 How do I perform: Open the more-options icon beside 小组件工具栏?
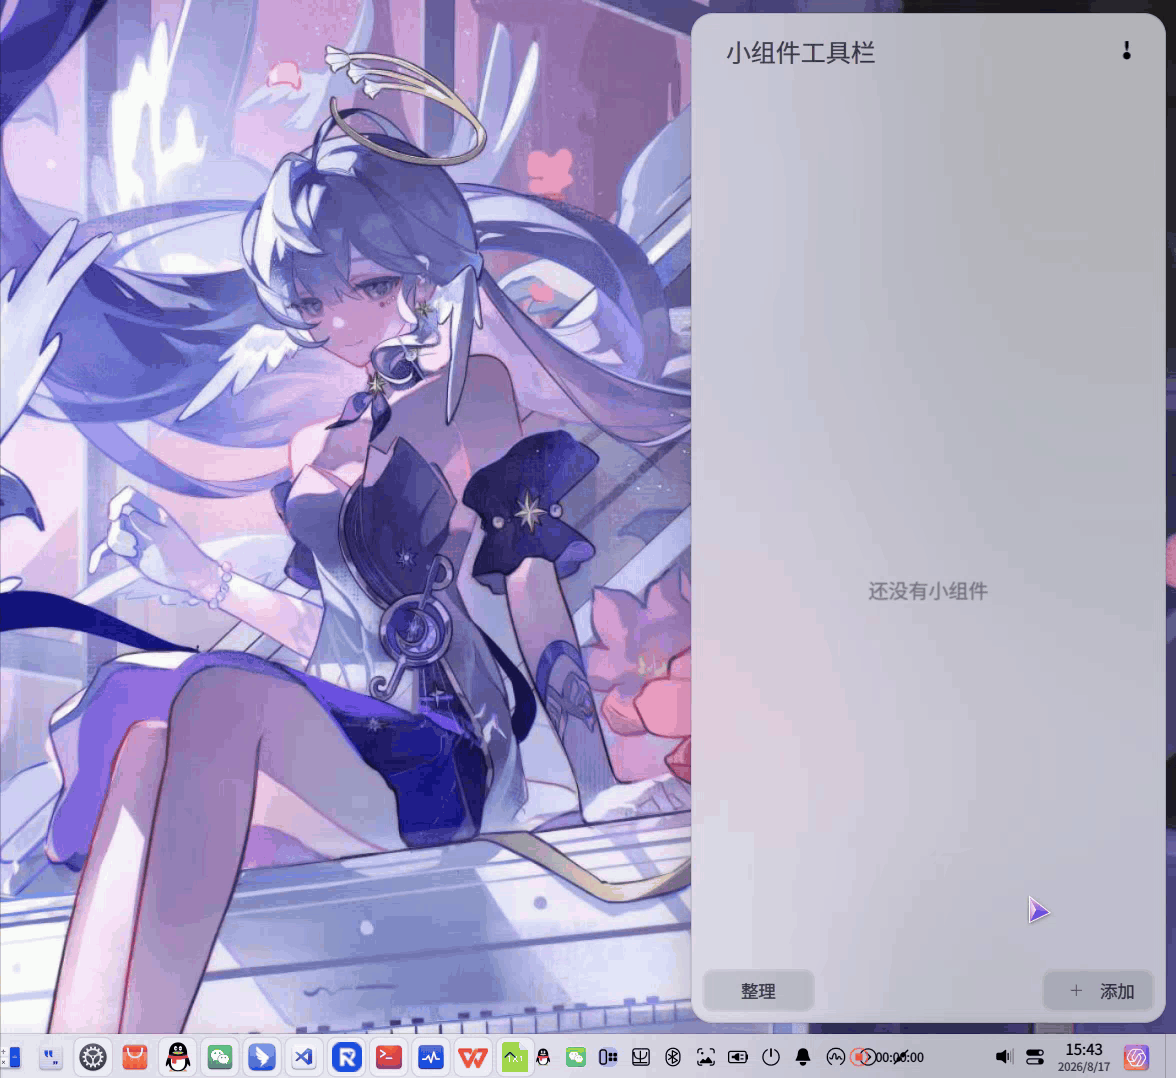pos(1126,51)
